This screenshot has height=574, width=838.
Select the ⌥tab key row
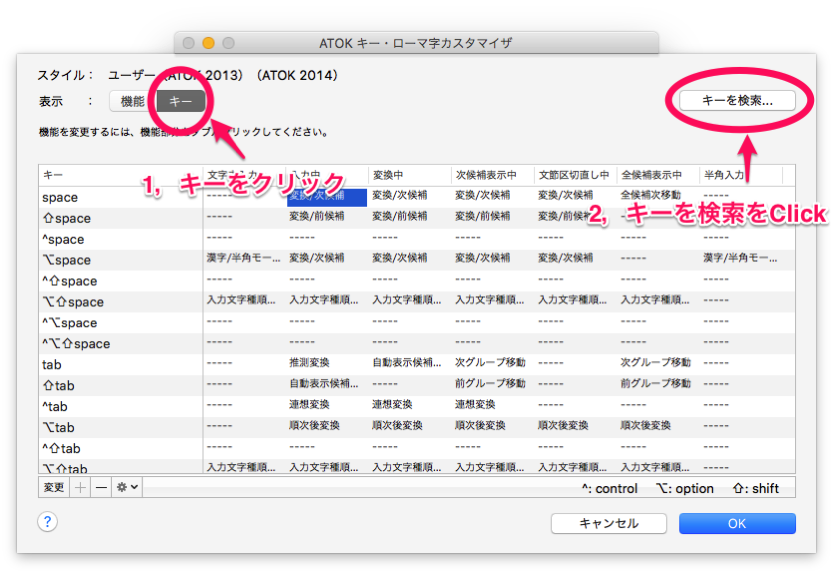(x=417, y=427)
